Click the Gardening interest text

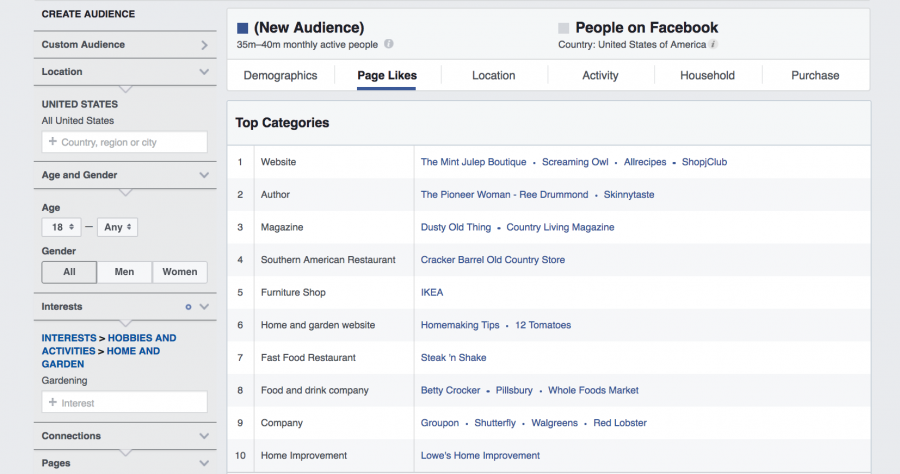tap(64, 380)
